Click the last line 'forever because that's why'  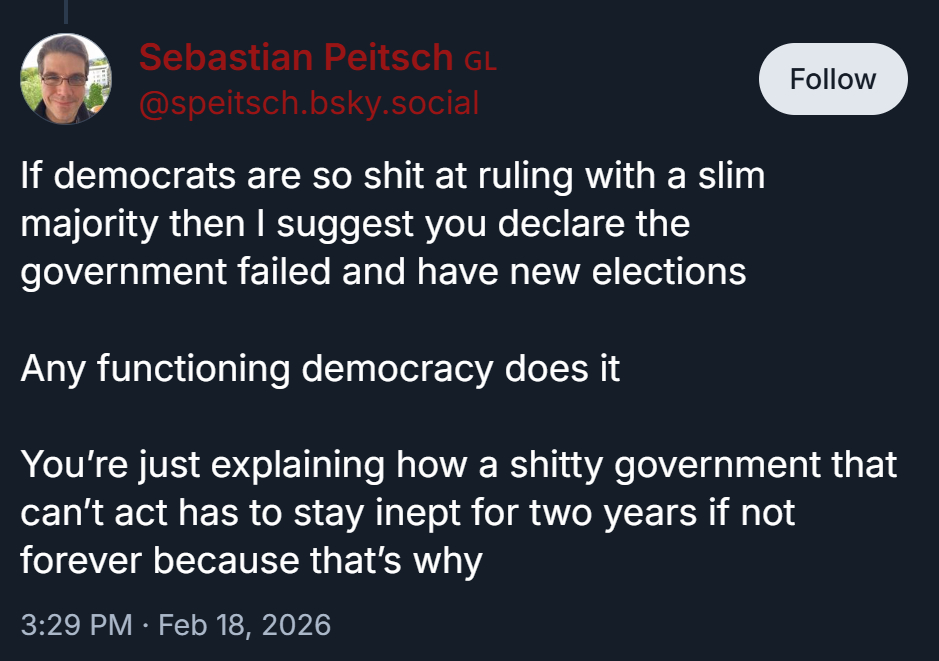click(251, 560)
